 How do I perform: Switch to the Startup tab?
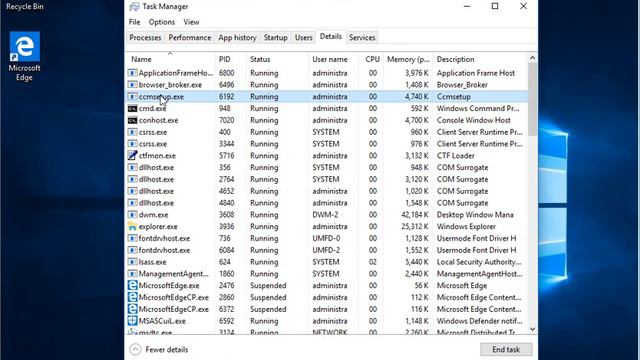276,38
